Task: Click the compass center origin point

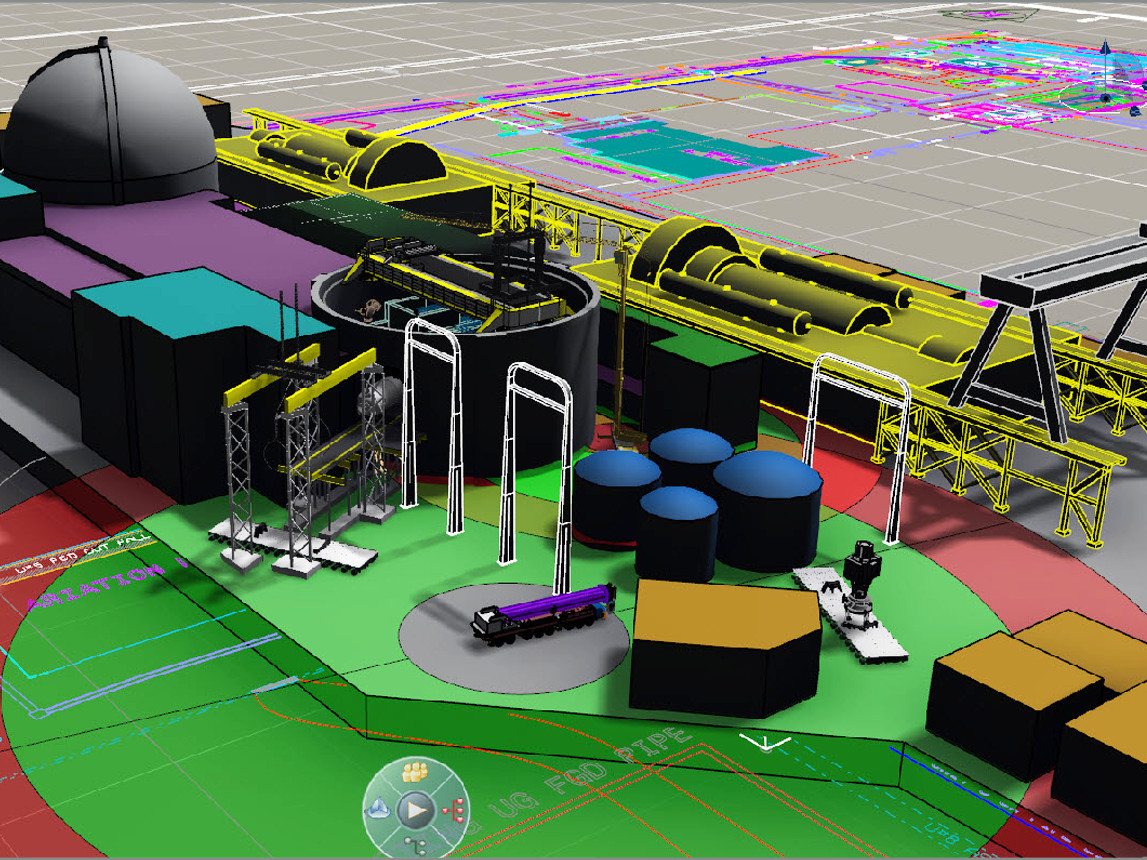Action: pos(1104,97)
